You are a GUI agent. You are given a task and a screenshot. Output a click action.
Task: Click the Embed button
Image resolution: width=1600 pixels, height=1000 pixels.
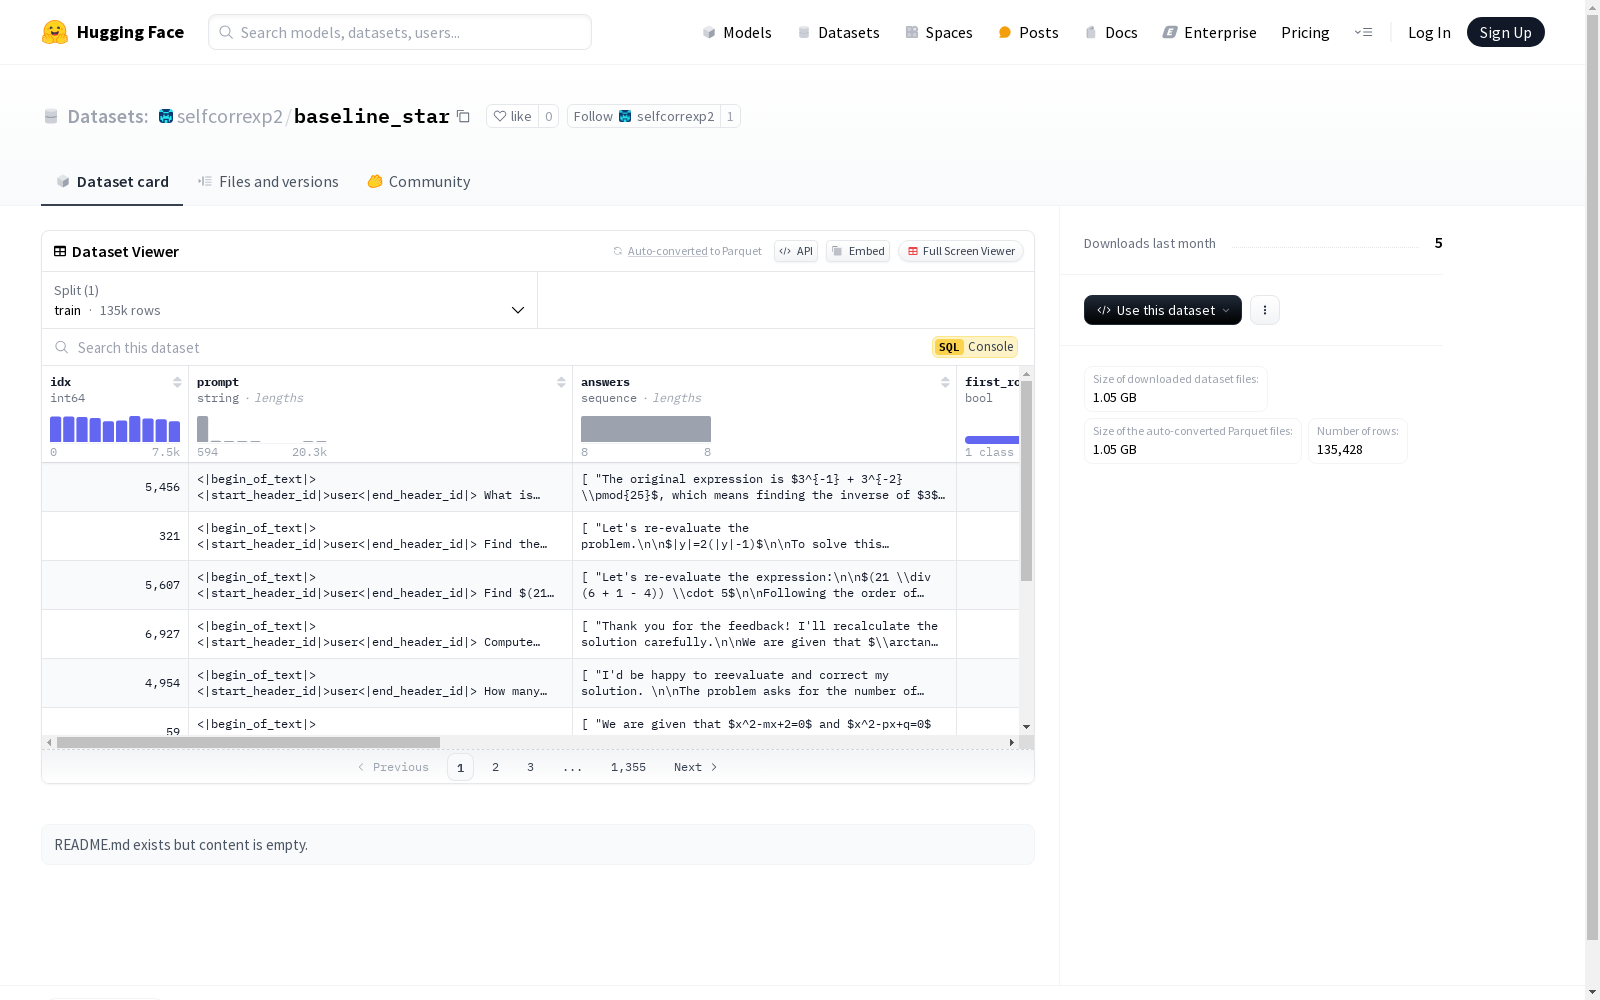pyautogui.click(x=858, y=251)
